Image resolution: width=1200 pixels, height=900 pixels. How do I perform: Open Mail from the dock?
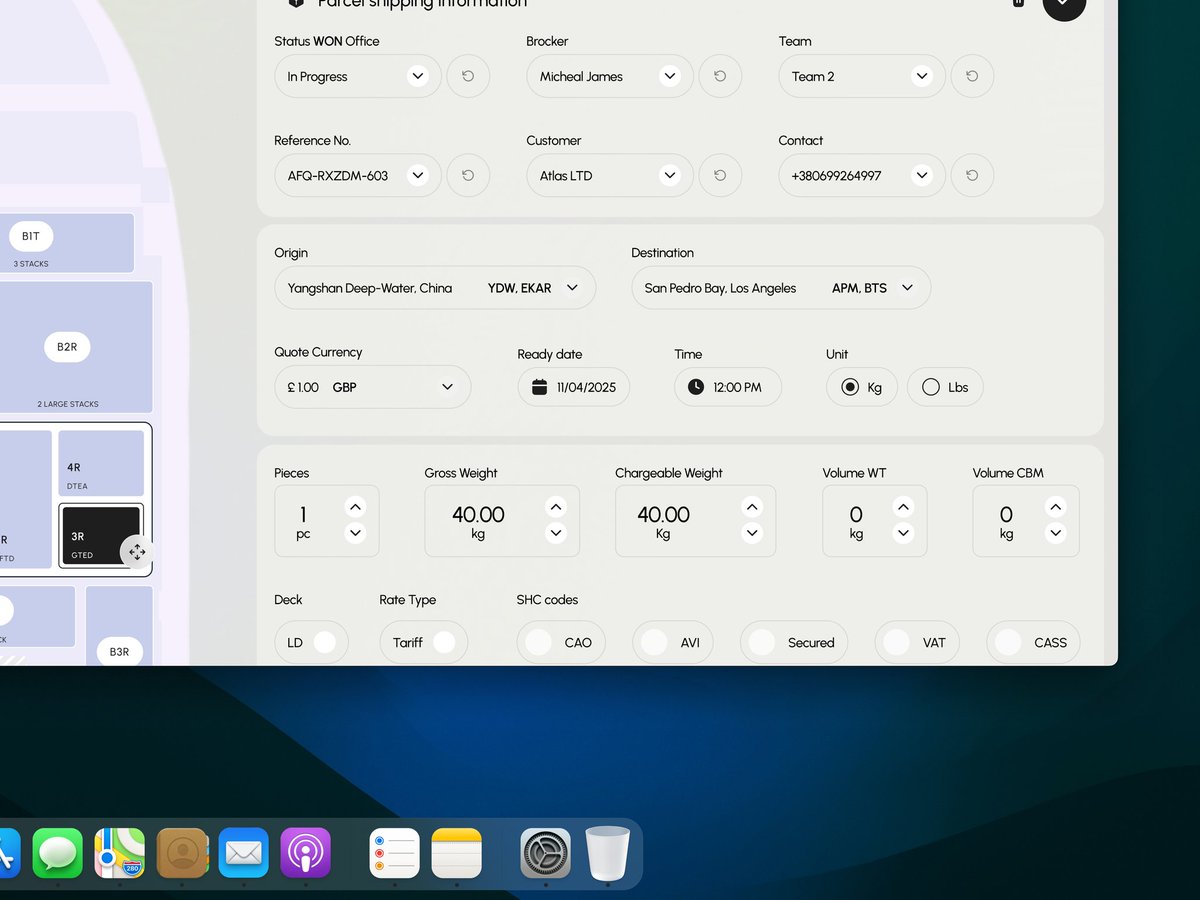pyautogui.click(x=244, y=853)
